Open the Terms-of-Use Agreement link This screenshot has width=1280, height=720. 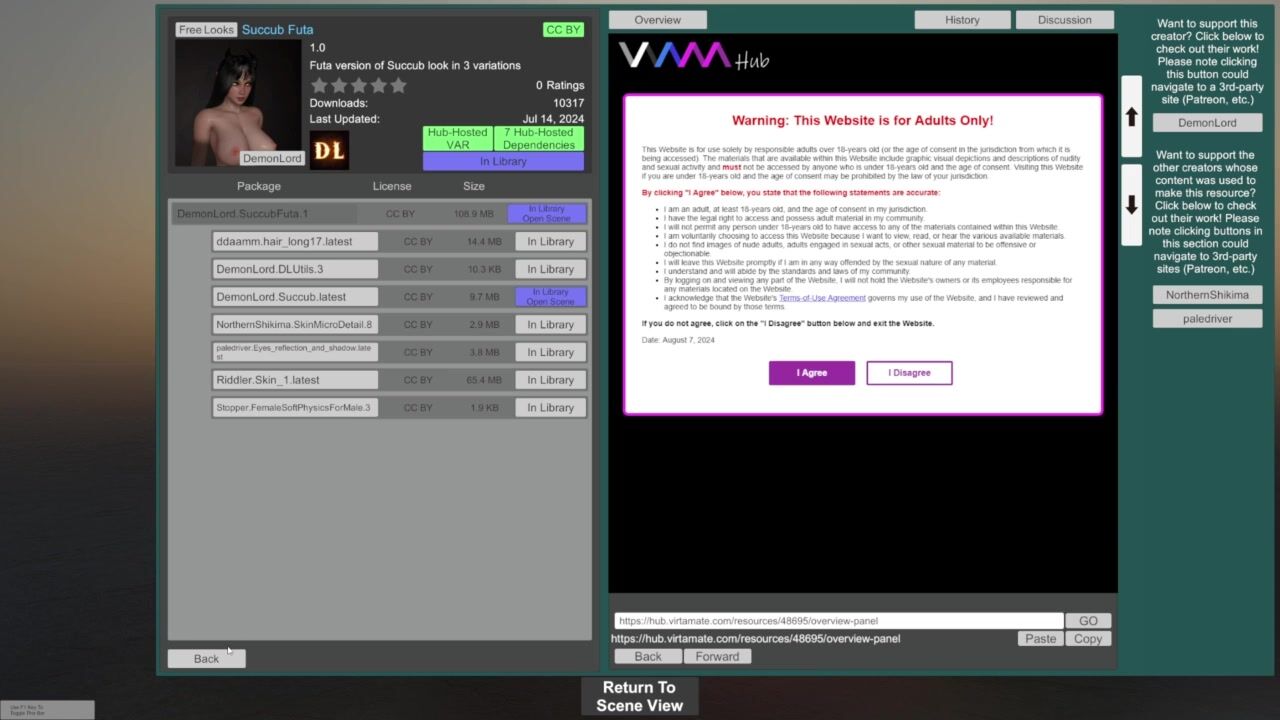[x=822, y=298]
